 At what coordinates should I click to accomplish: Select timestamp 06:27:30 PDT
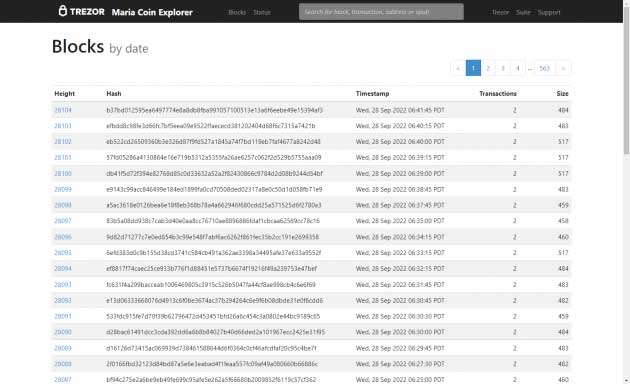coord(400,364)
